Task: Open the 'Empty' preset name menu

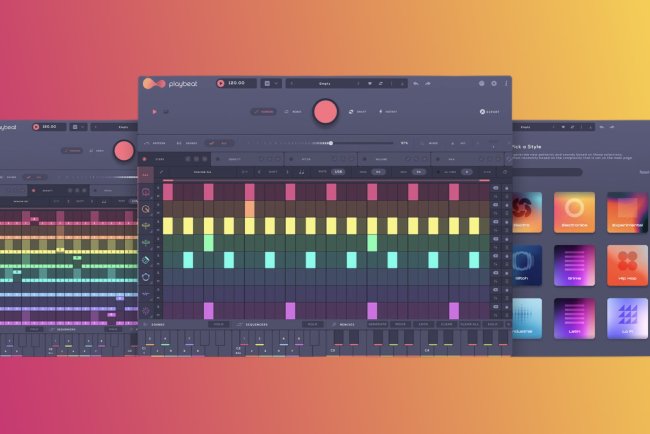Action: 325,84
